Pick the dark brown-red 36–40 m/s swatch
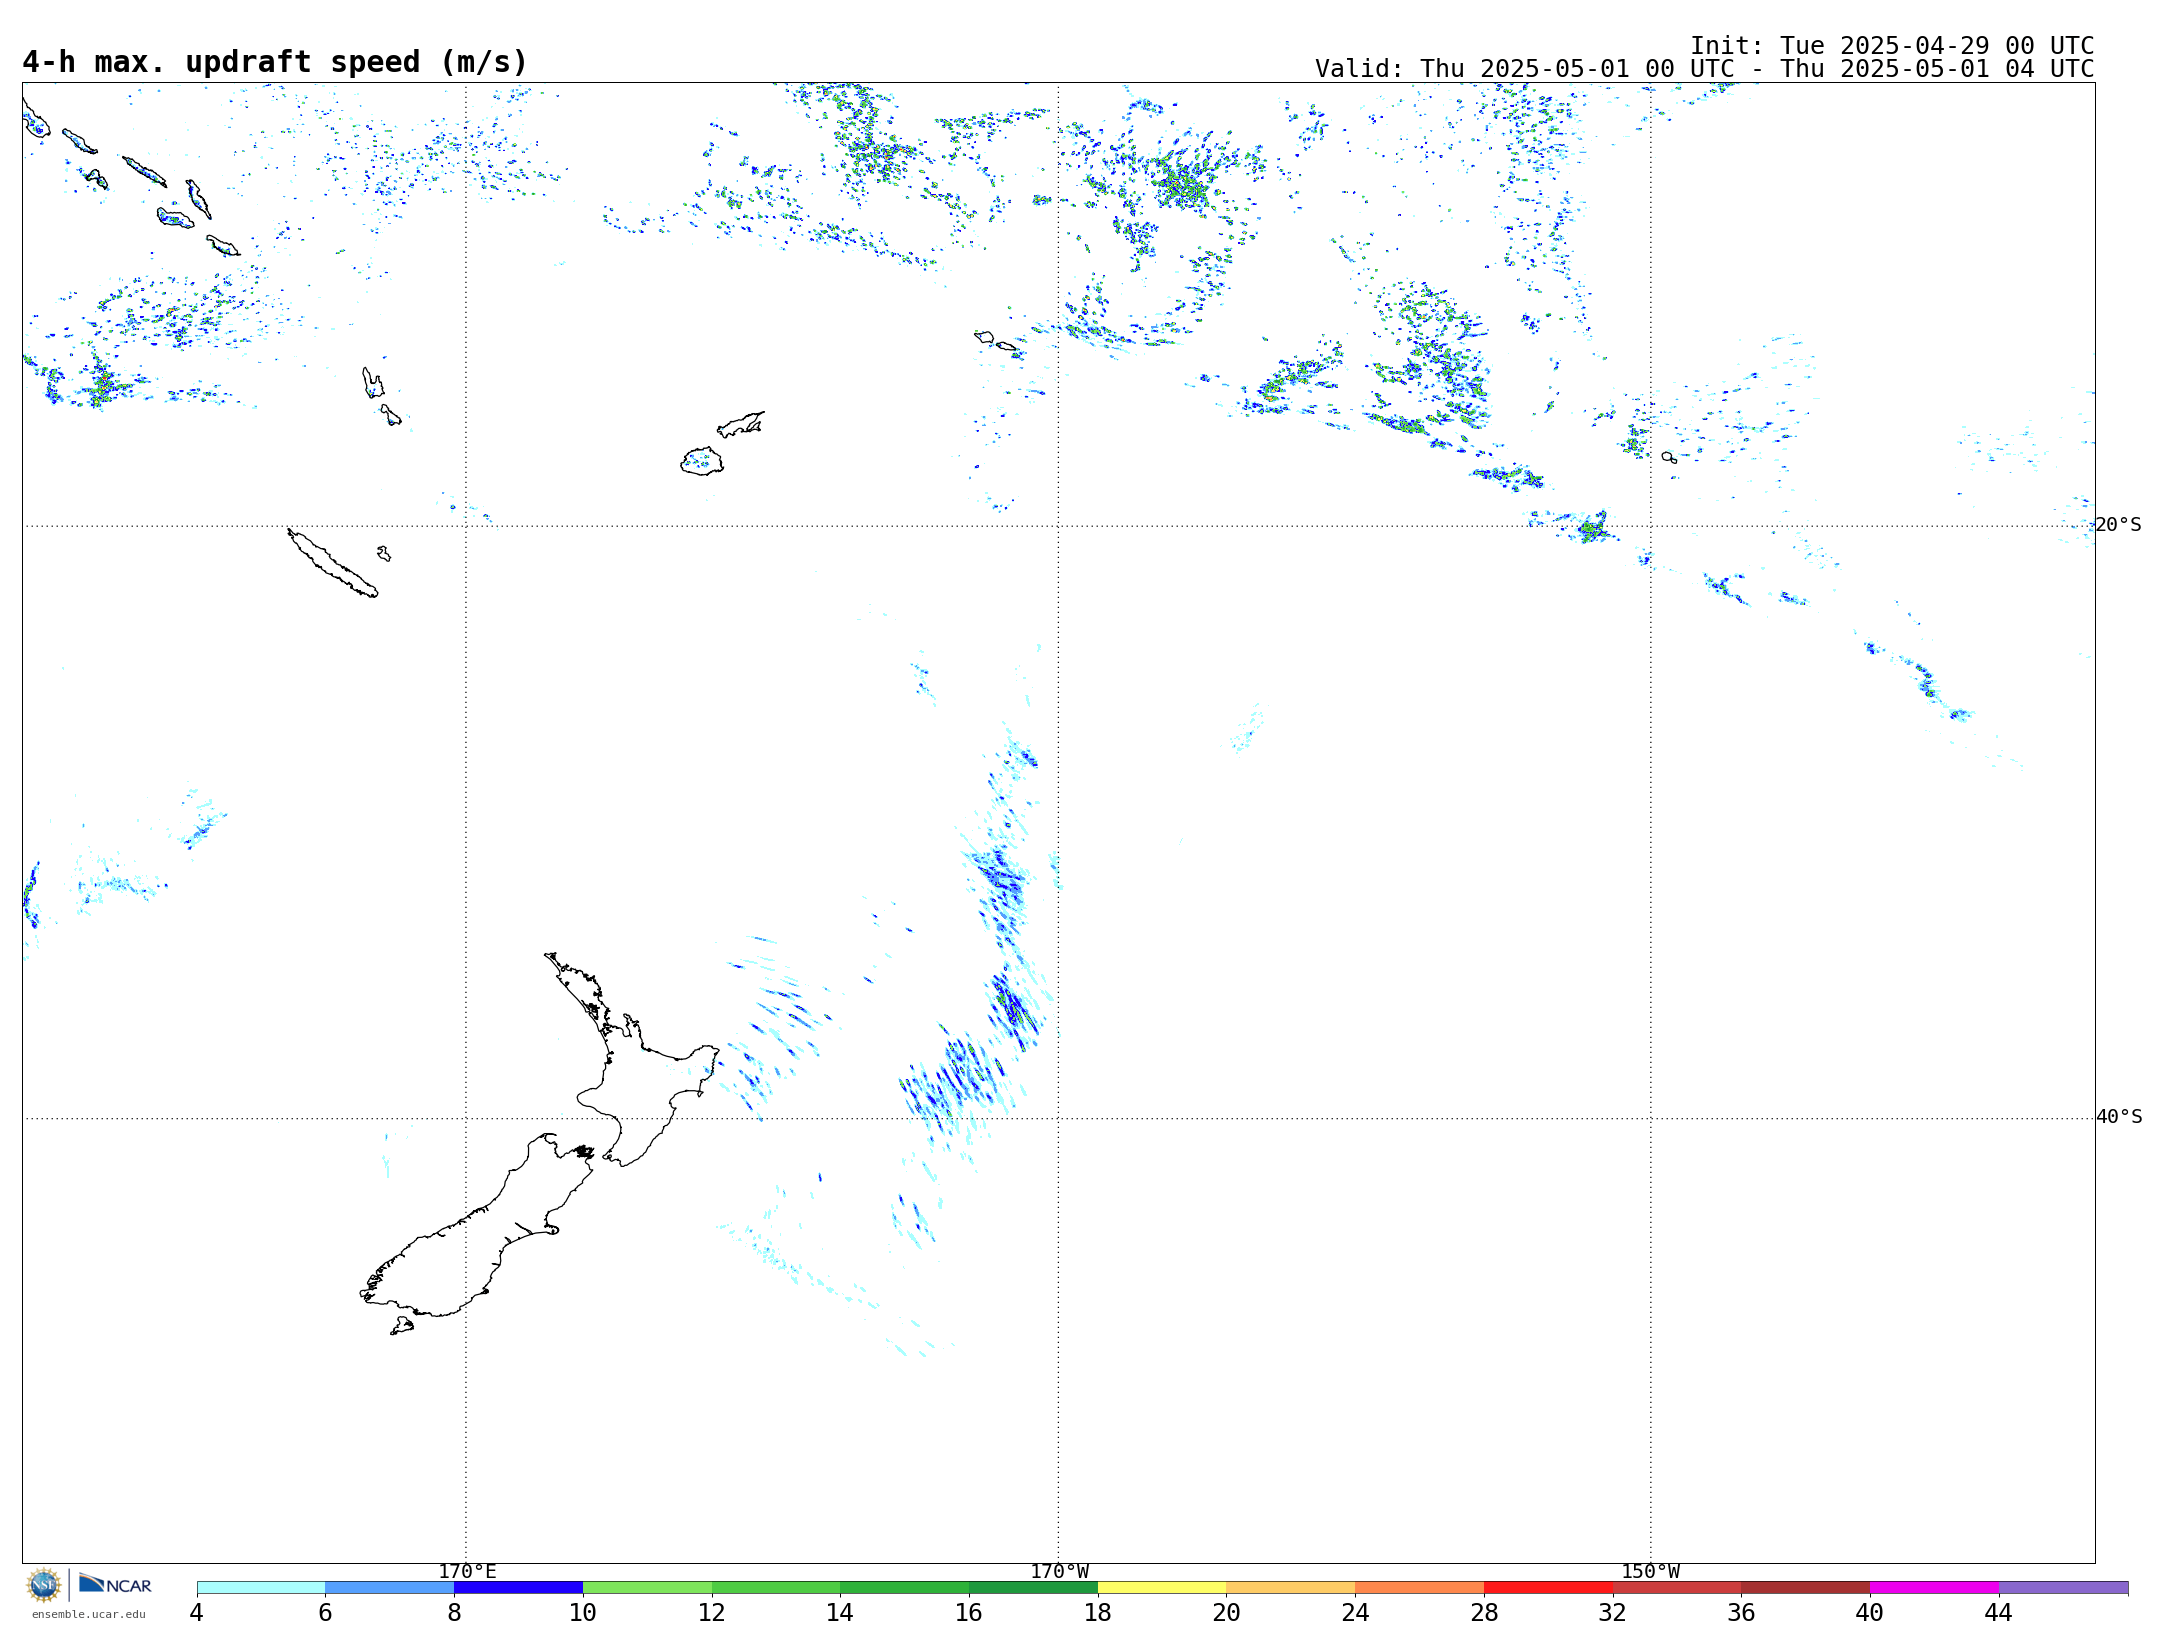This screenshot has width=2160, height=1626. (x=1806, y=1588)
